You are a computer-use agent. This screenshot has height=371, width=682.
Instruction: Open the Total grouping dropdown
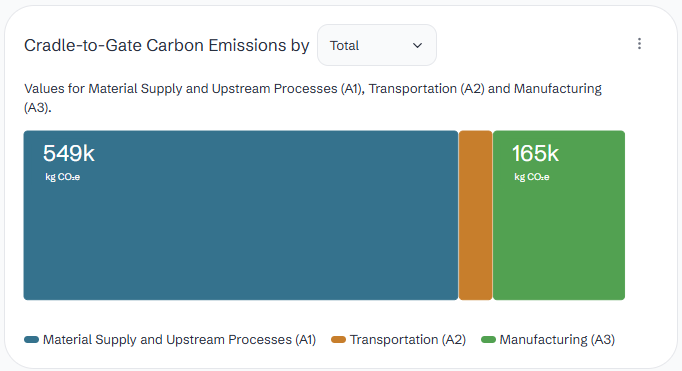pyautogui.click(x=377, y=45)
